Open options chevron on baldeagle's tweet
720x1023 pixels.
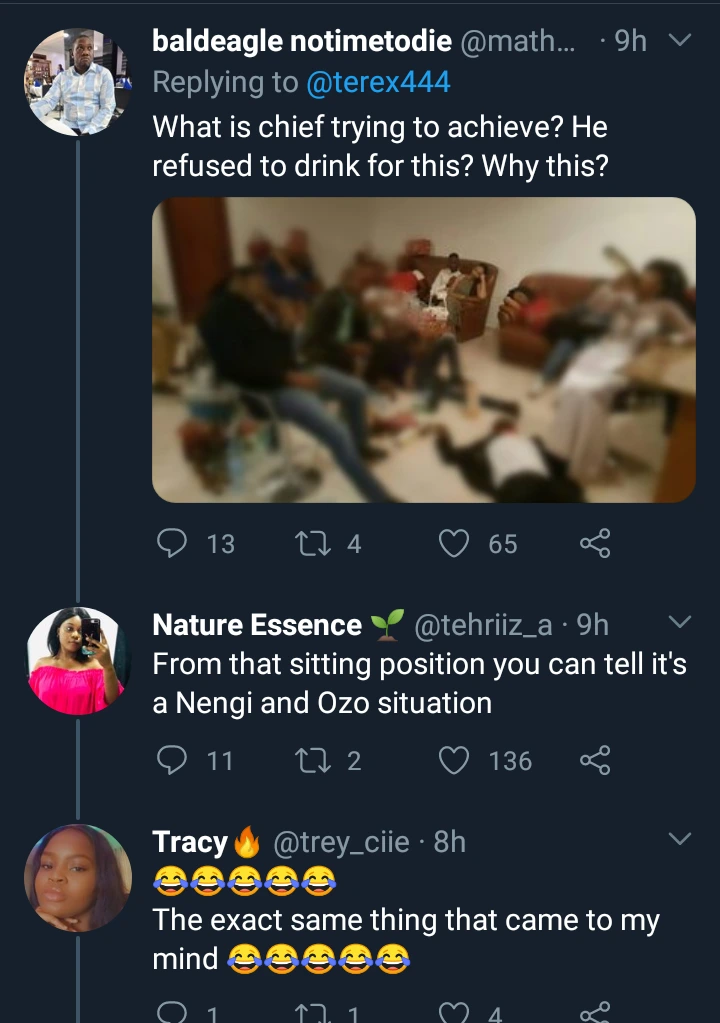[x=679, y=41]
